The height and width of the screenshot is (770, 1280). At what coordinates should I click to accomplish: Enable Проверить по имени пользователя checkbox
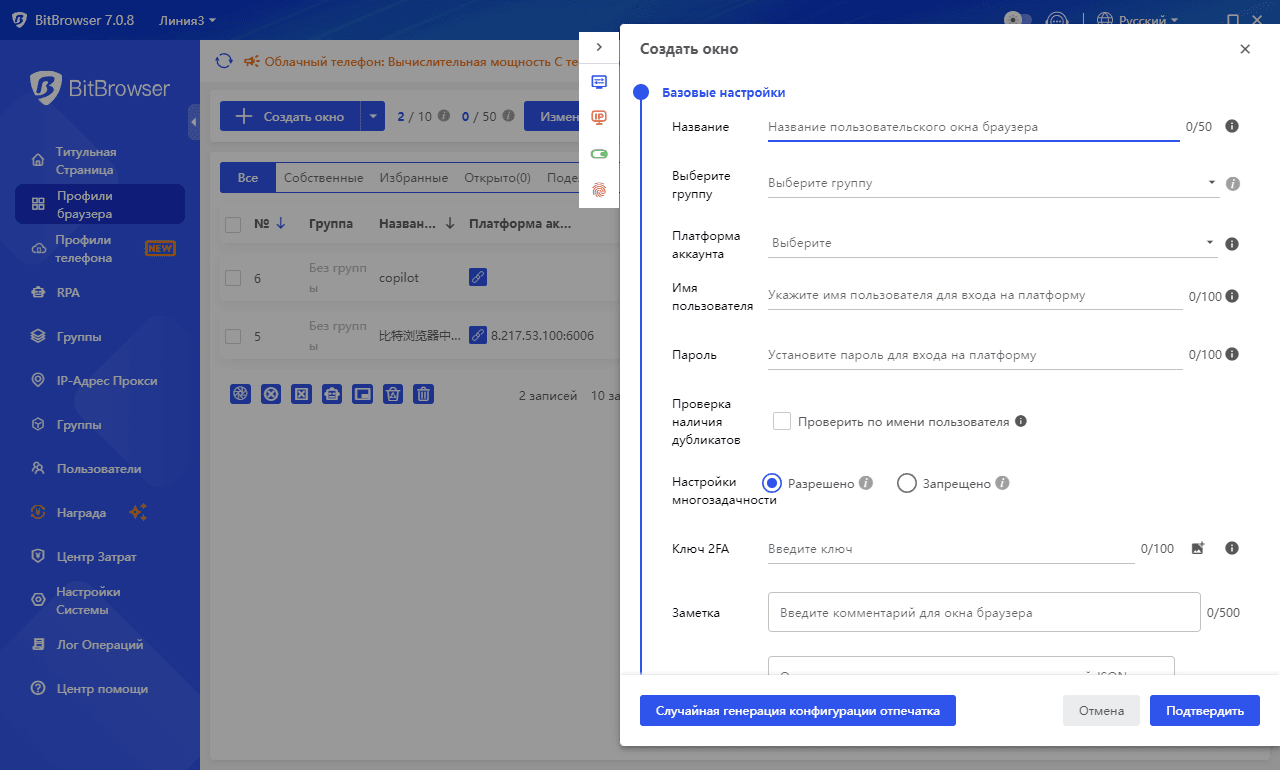point(782,421)
